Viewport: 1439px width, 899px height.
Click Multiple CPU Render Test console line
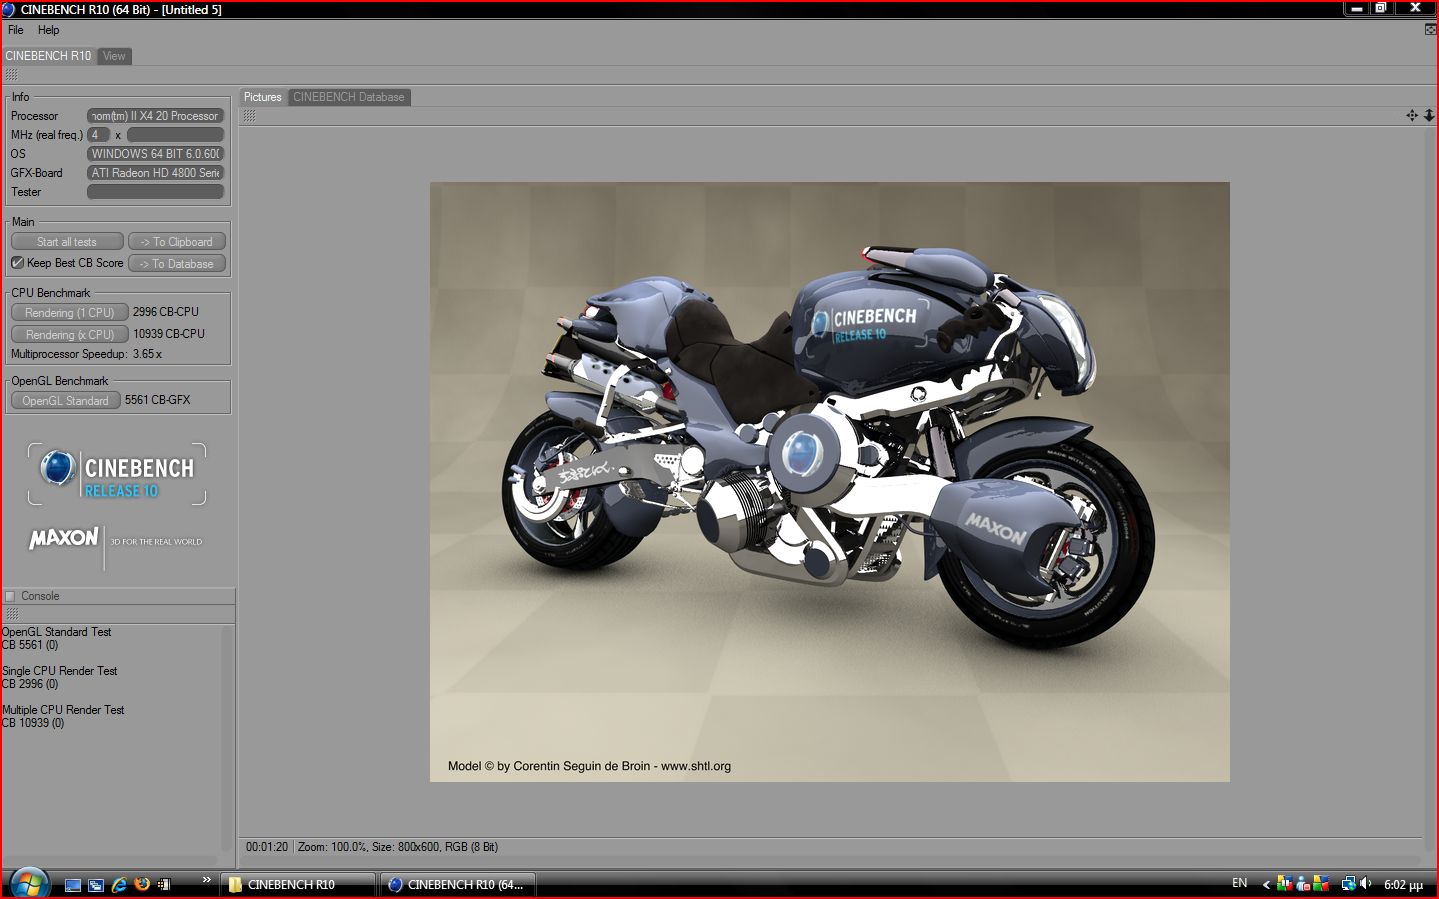point(63,710)
